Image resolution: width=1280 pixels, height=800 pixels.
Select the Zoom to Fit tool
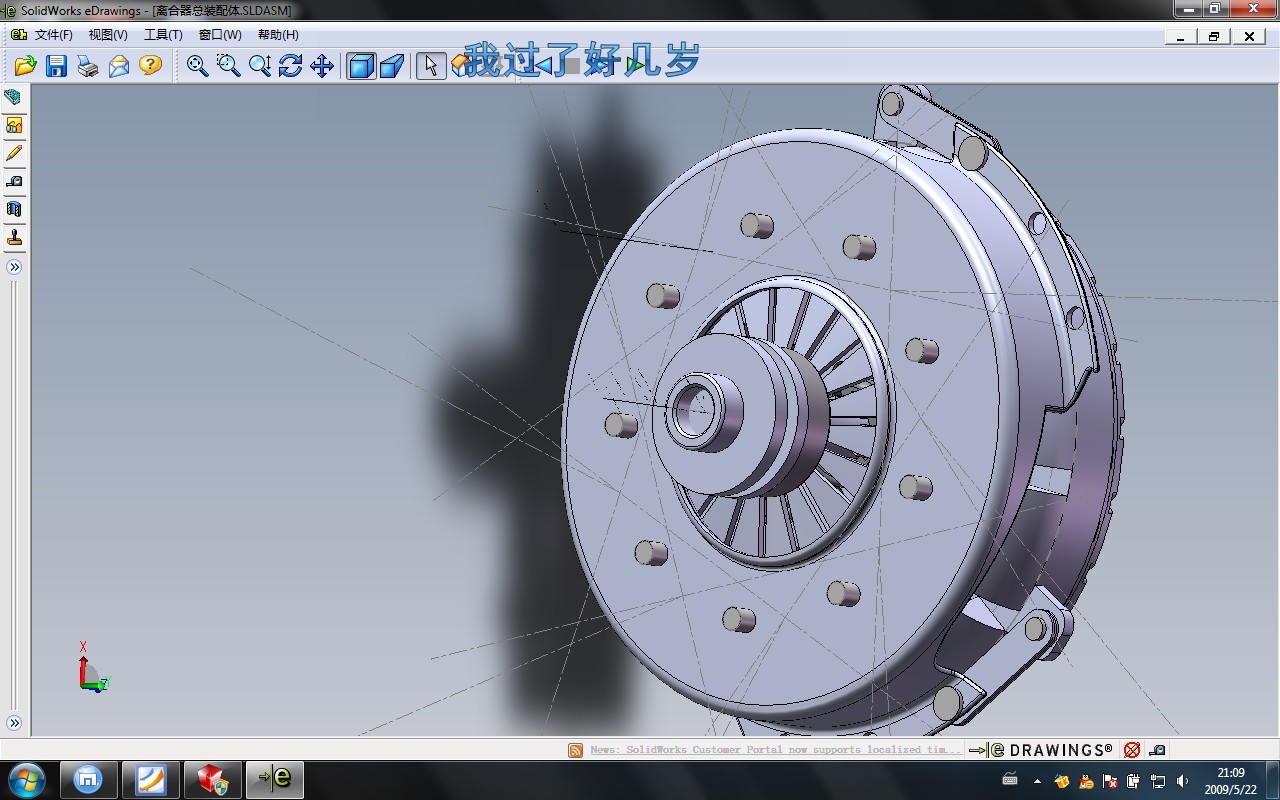tap(197, 66)
